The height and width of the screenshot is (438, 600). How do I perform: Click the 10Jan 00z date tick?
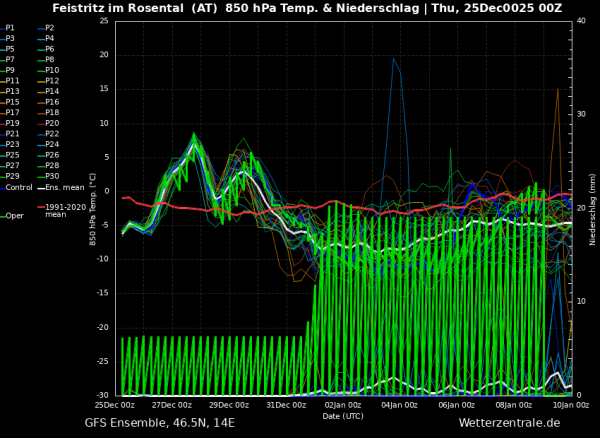tap(570, 405)
